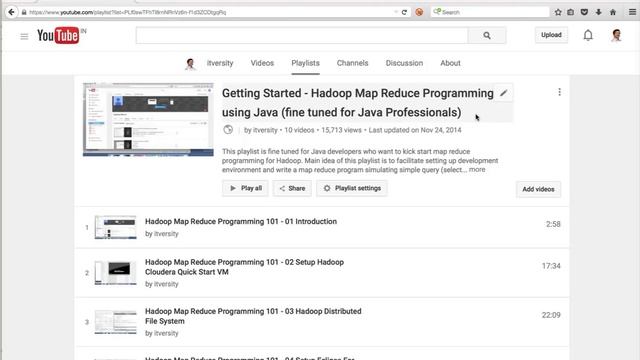Click the YouTube search magnifier button
The width and height of the screenshot is (640, 360).
point(487,36)
